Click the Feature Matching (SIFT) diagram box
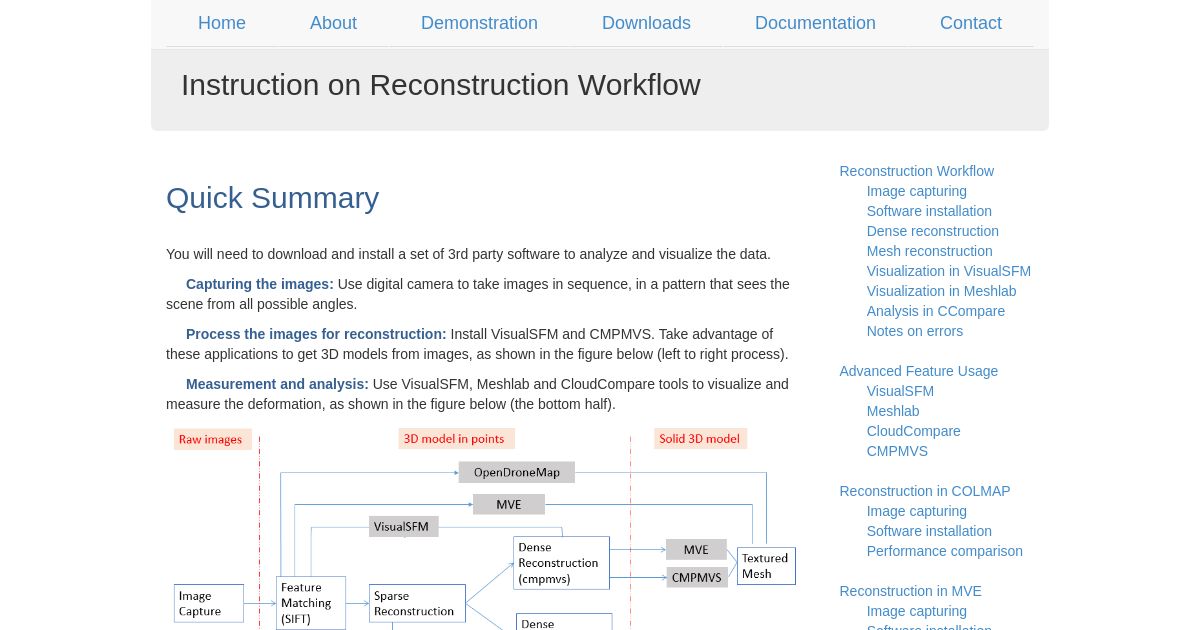 (x=311, y=603)
